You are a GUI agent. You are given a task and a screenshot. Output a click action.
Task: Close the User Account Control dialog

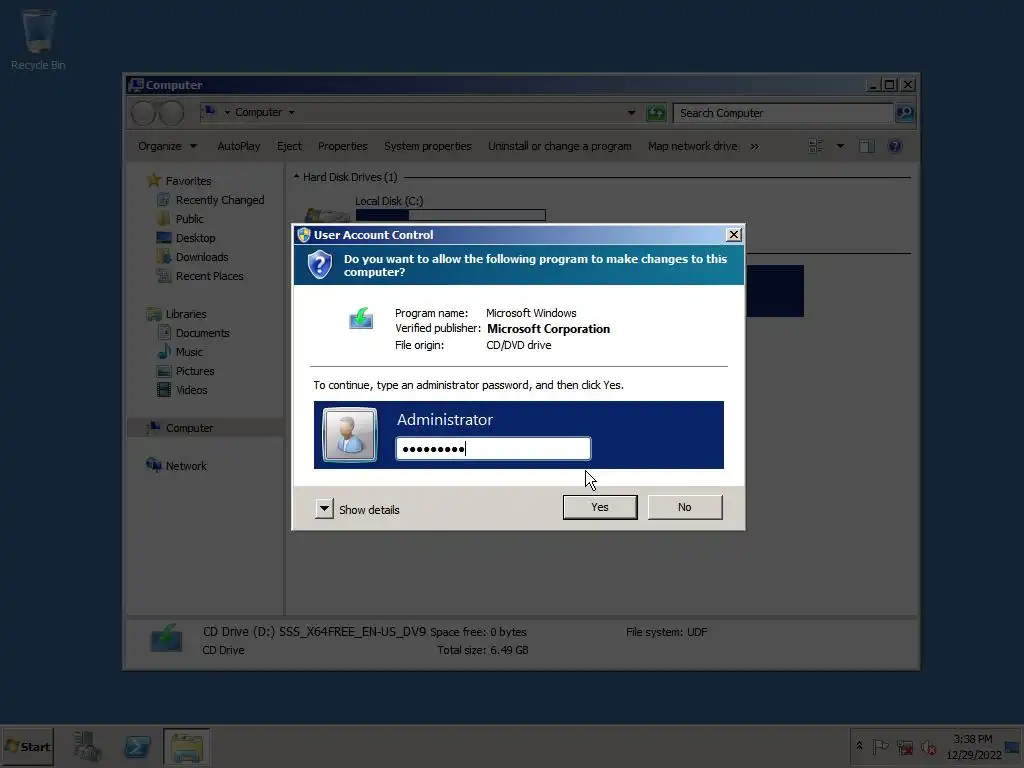(733, 234)
